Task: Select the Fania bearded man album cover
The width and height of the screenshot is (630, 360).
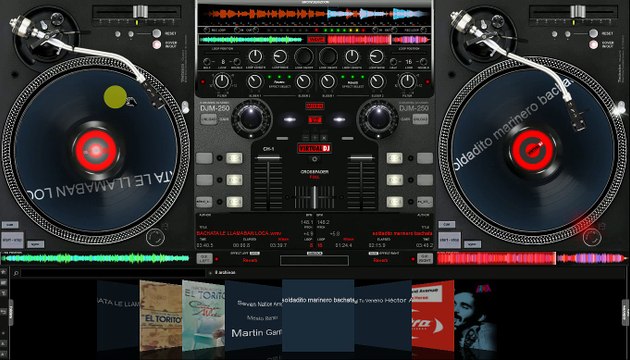Action: (x=475, y=315)
